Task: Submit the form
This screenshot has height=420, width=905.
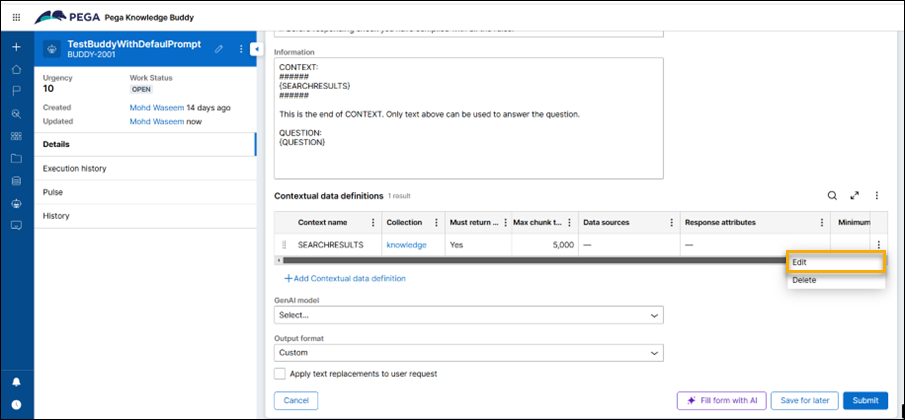Action: [865, 400]
